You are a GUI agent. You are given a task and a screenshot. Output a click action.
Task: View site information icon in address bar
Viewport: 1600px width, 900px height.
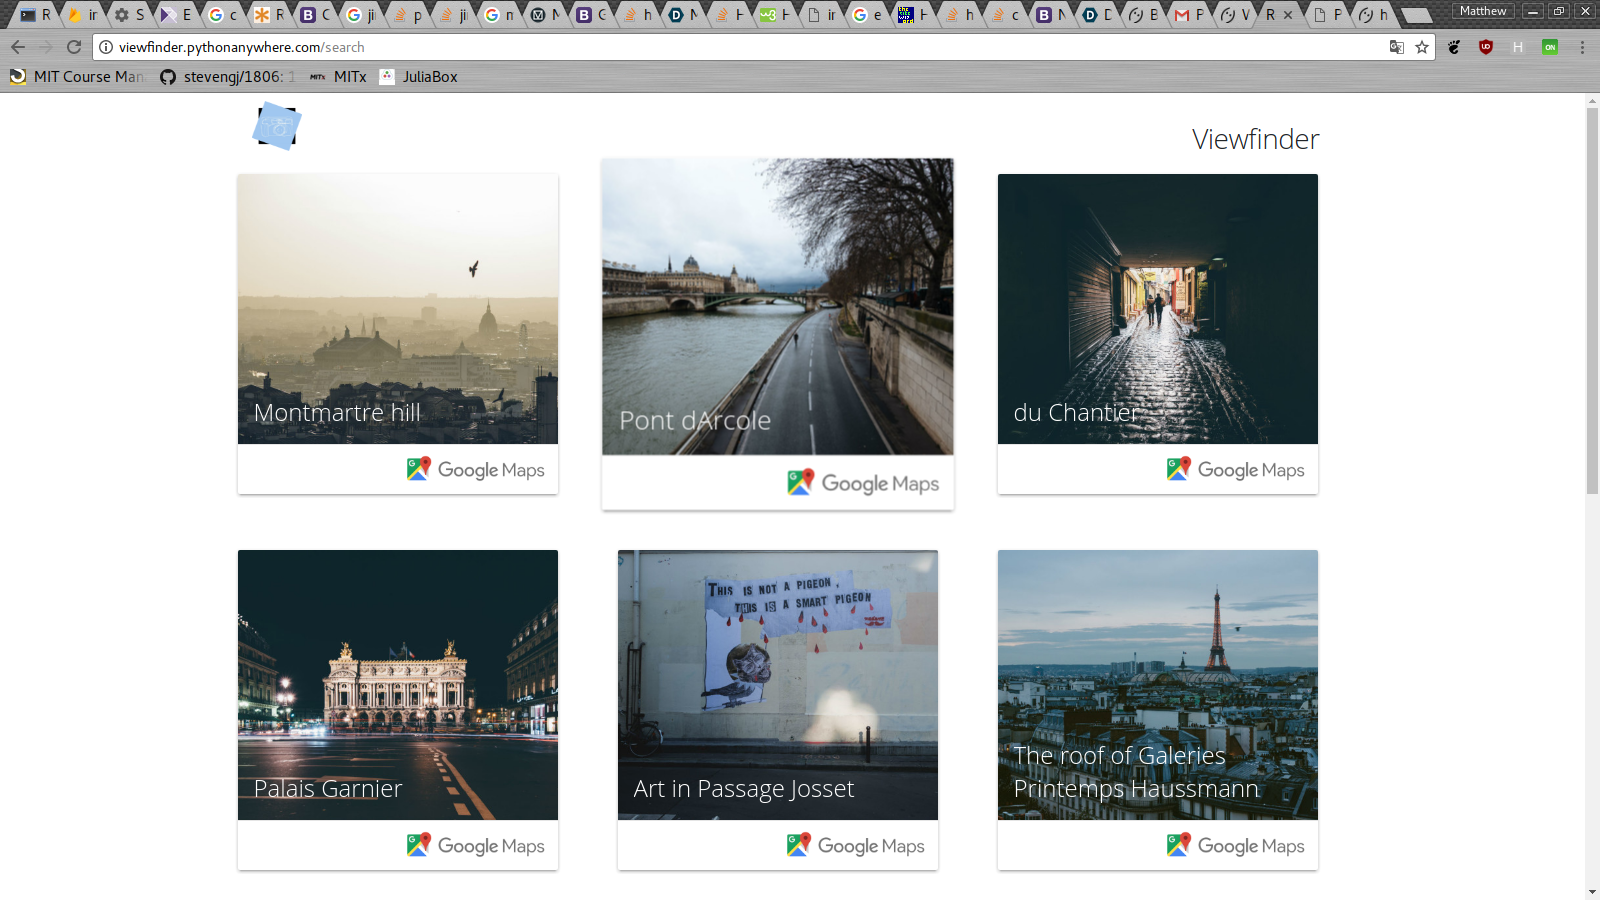point(106,47)
